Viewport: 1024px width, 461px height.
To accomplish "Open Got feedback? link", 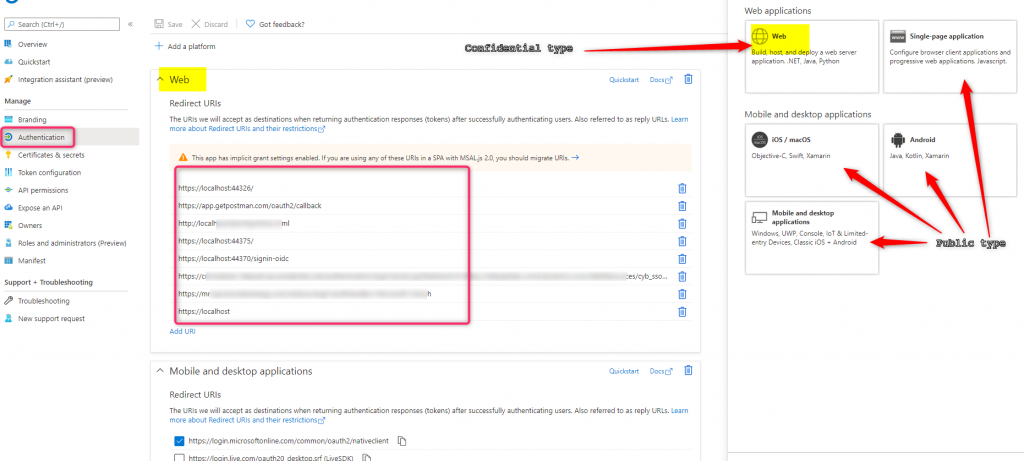I will tap(275, 24).
